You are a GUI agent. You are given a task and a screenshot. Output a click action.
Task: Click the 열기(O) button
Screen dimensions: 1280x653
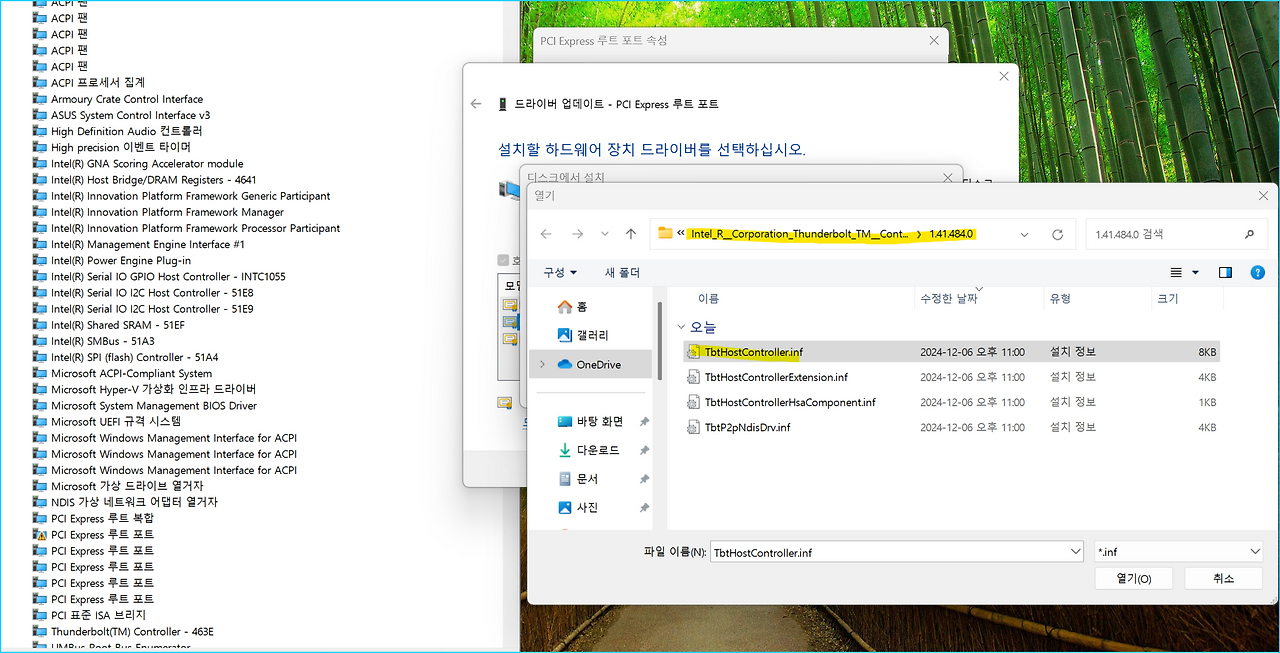tap(1134, 578)
